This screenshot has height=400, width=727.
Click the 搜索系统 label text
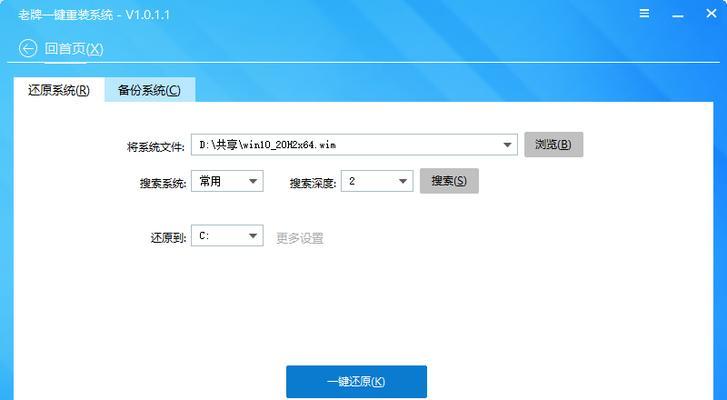[163, 184]
